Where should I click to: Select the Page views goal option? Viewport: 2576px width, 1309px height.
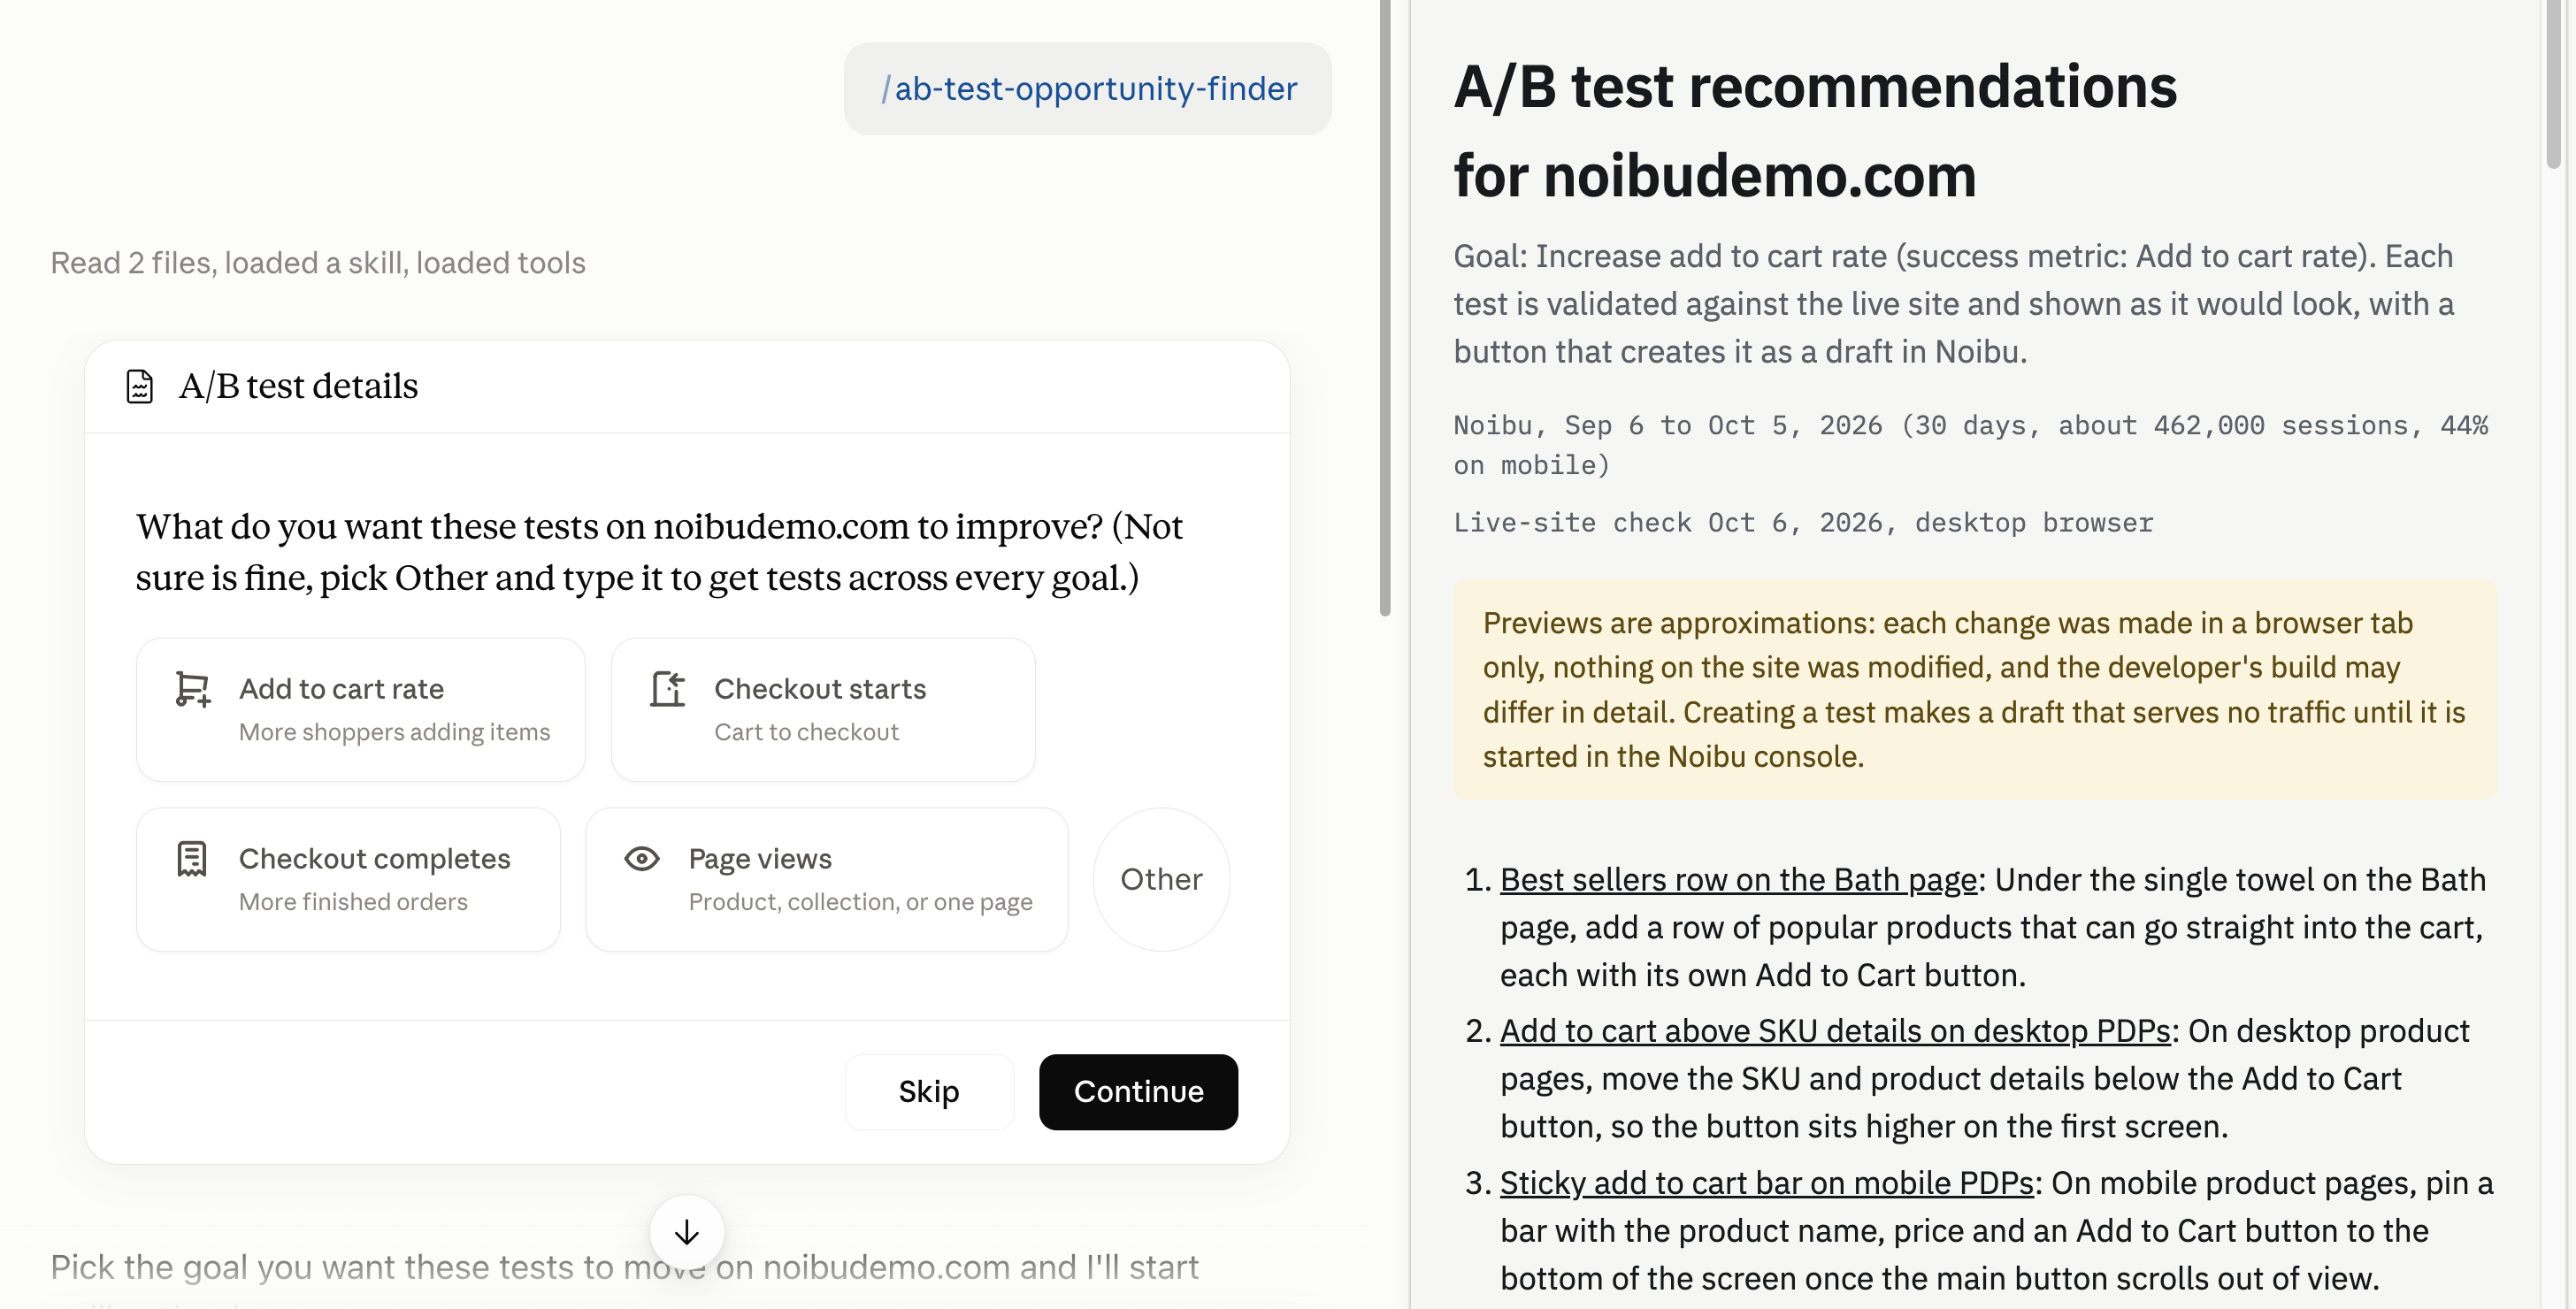tap(827, 880)
